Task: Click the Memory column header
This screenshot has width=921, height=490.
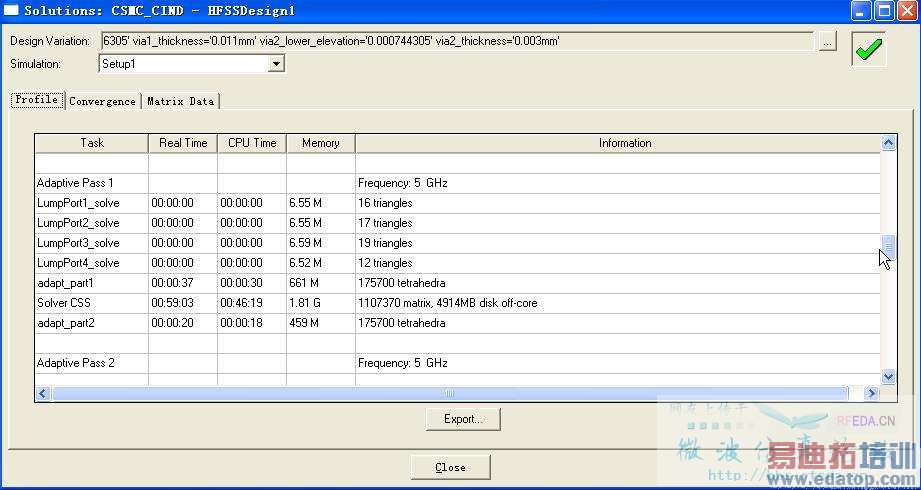Action: tap(321, 143)
